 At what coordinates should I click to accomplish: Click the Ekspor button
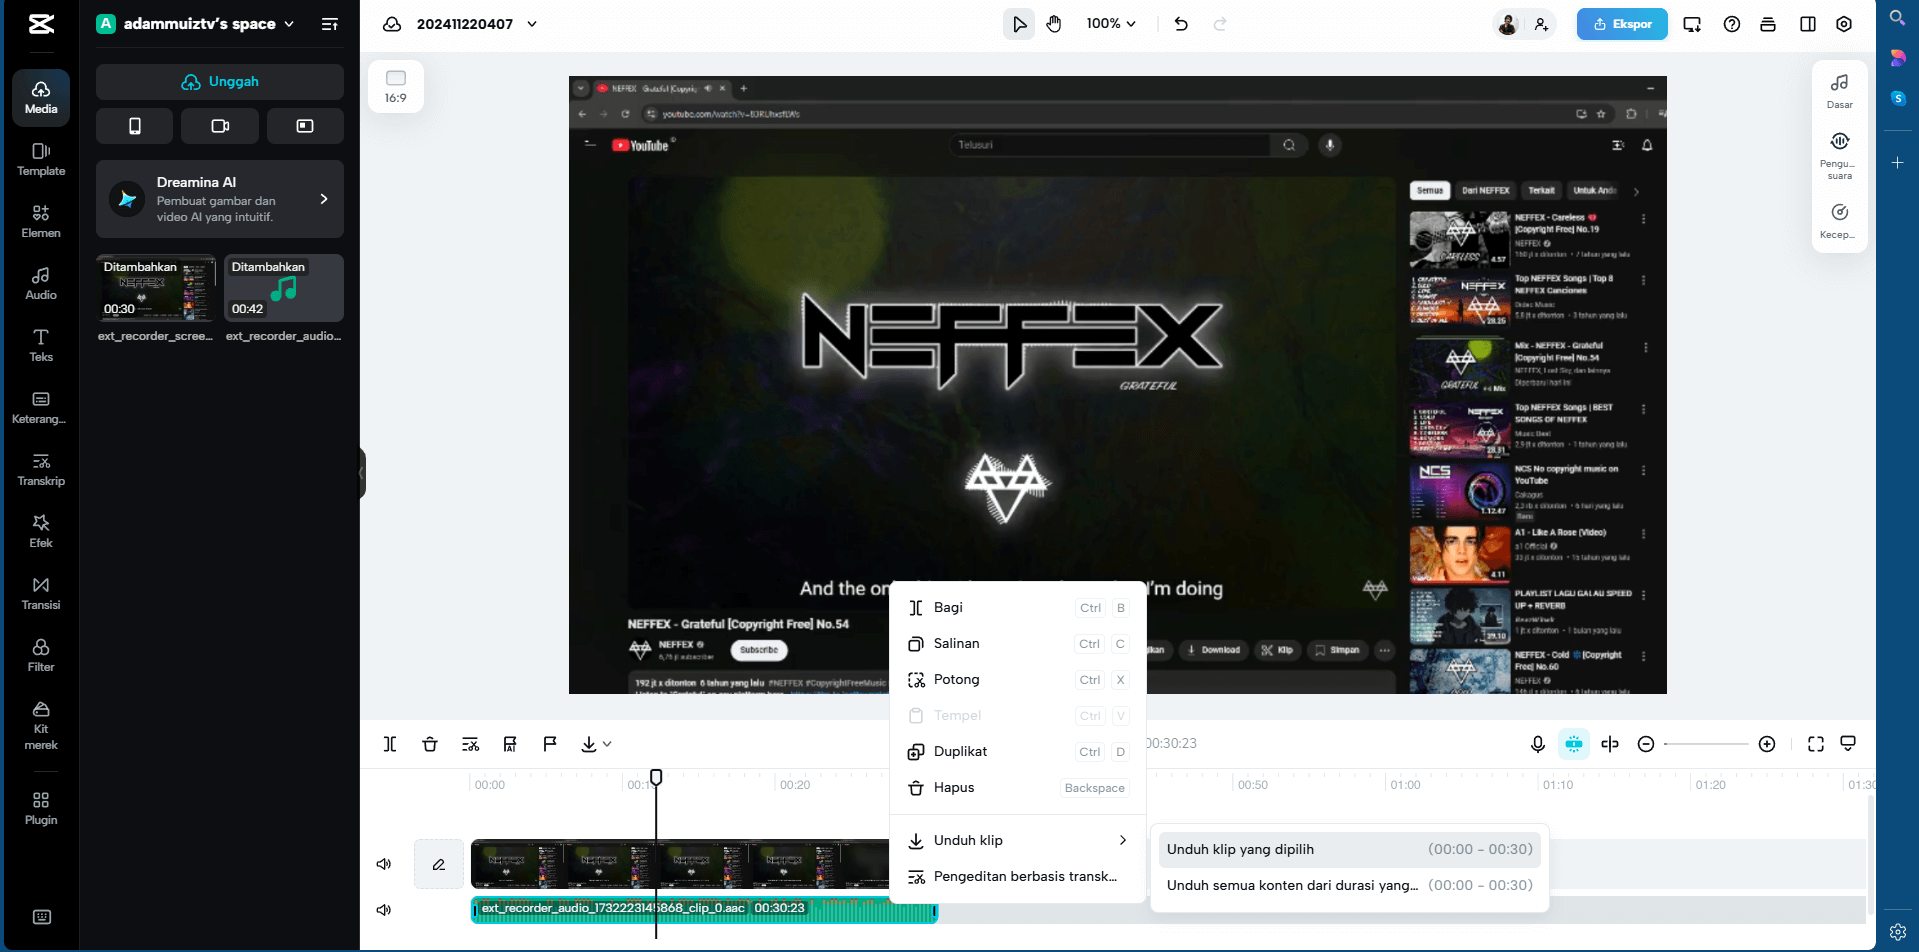click(1622, 24)
